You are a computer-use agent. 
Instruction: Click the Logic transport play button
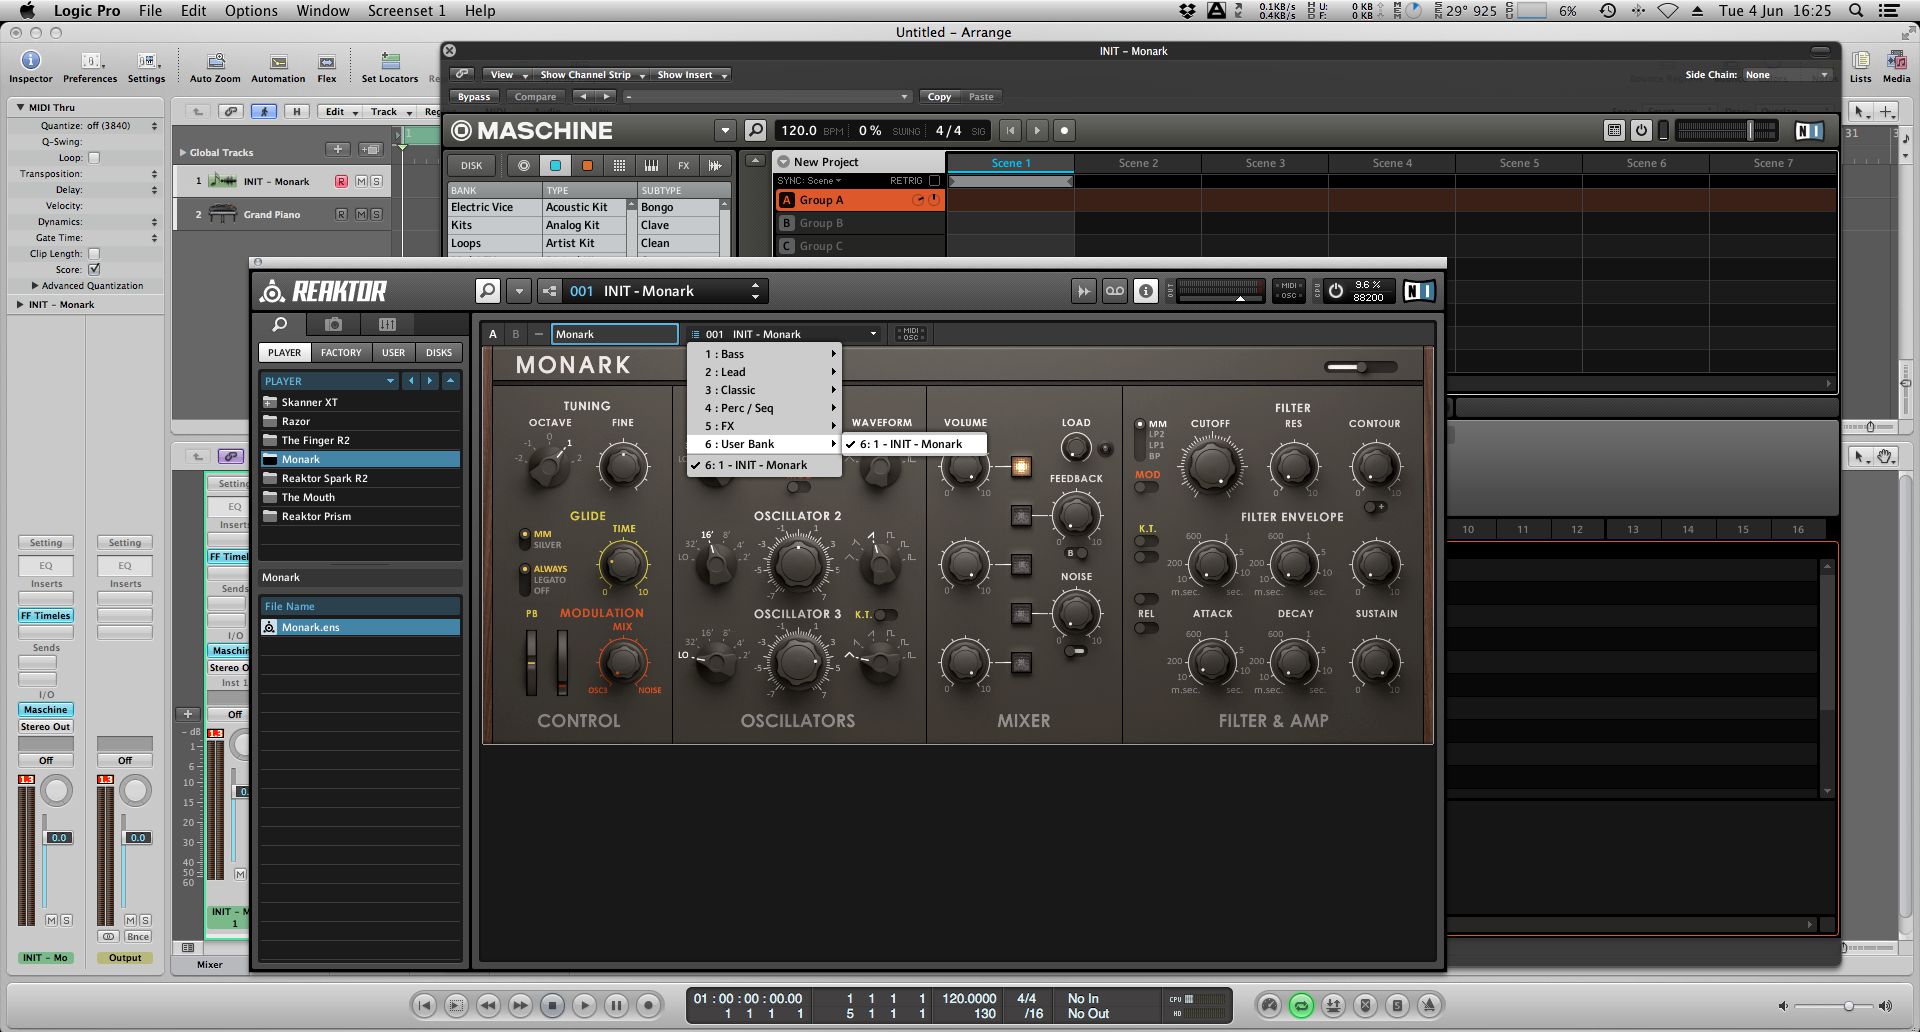584,1005
